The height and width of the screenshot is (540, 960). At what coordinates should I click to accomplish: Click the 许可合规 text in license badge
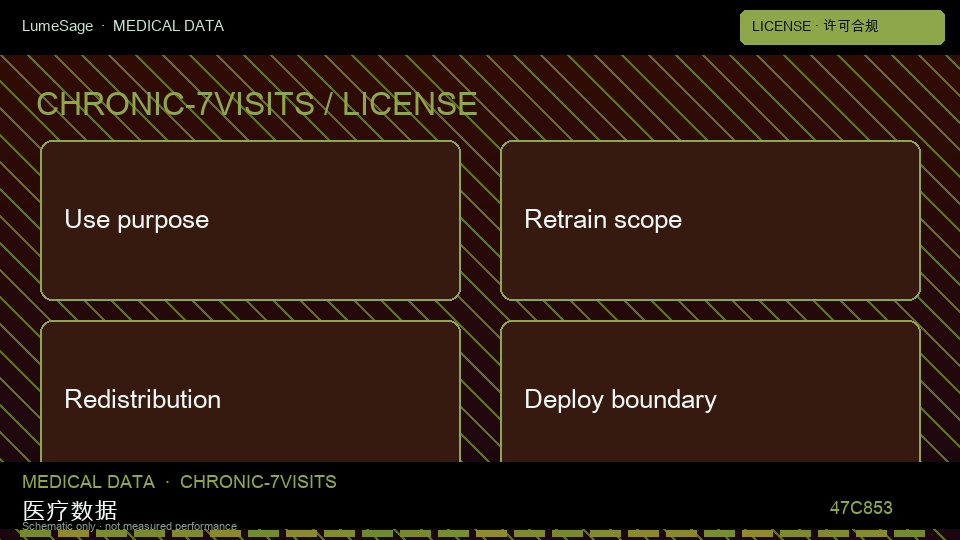(850, 26)
